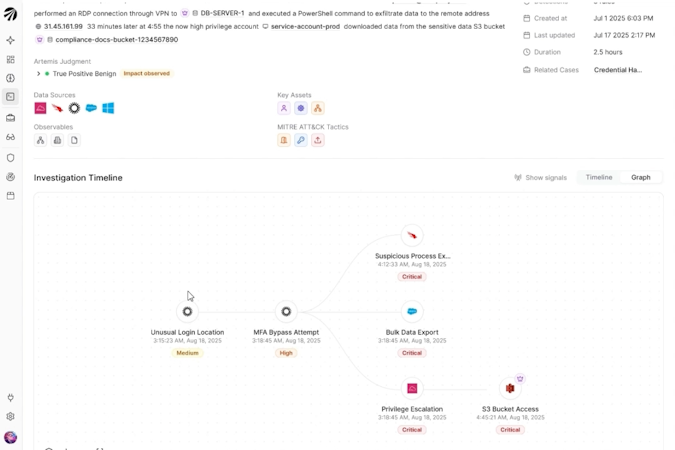Click the Salesforce cloud data source icon

[91, 108]
